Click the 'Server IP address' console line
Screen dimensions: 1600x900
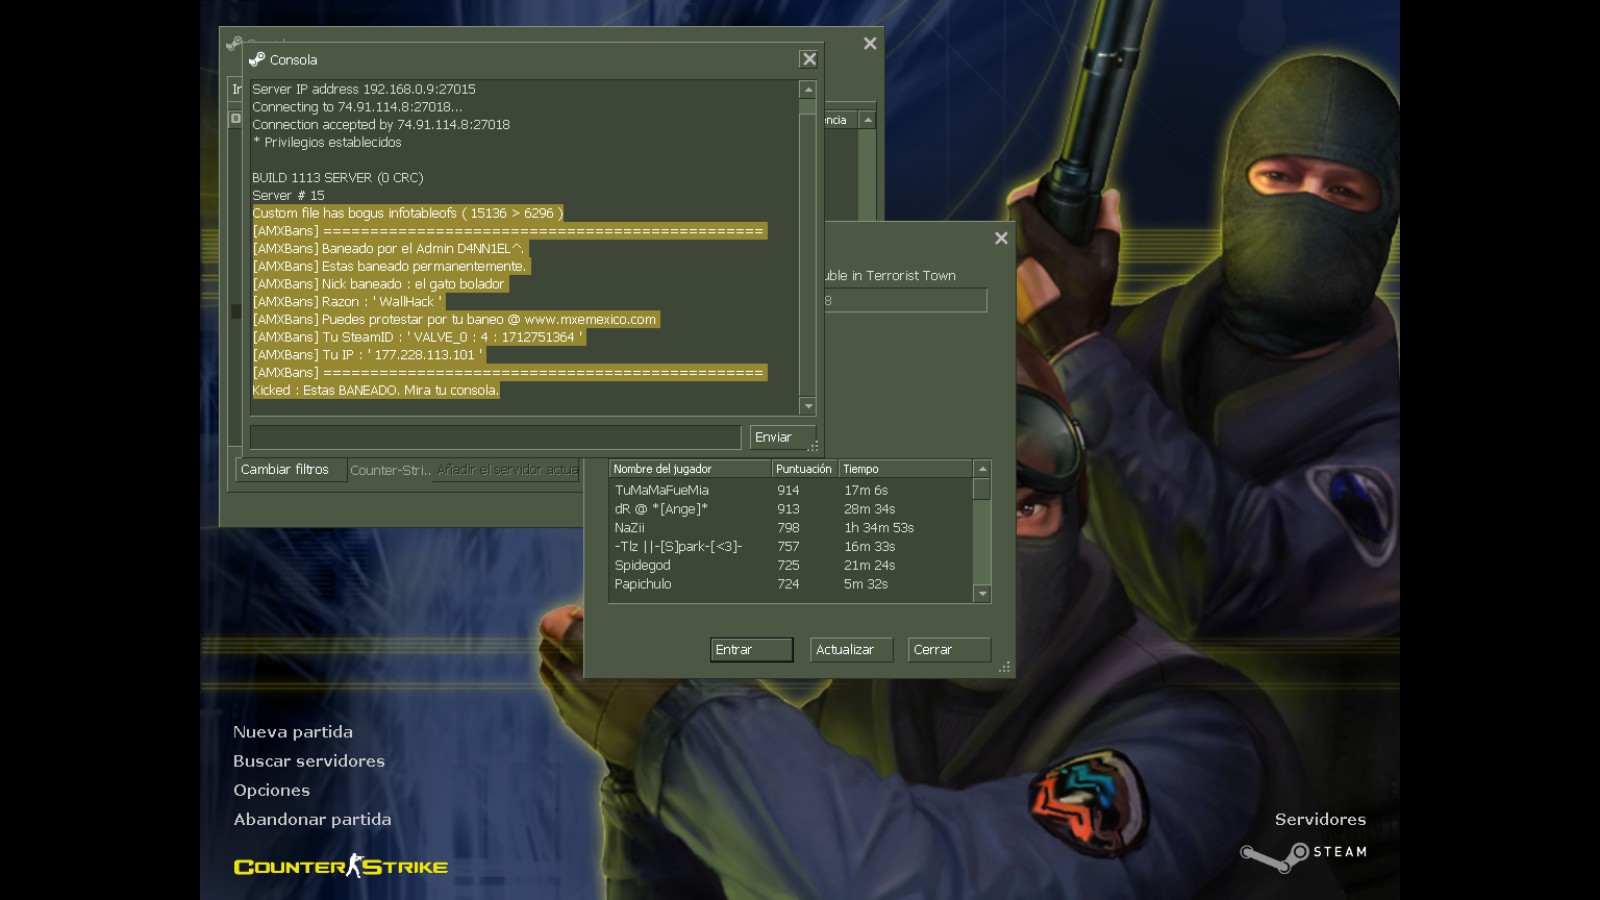[364, 89]
